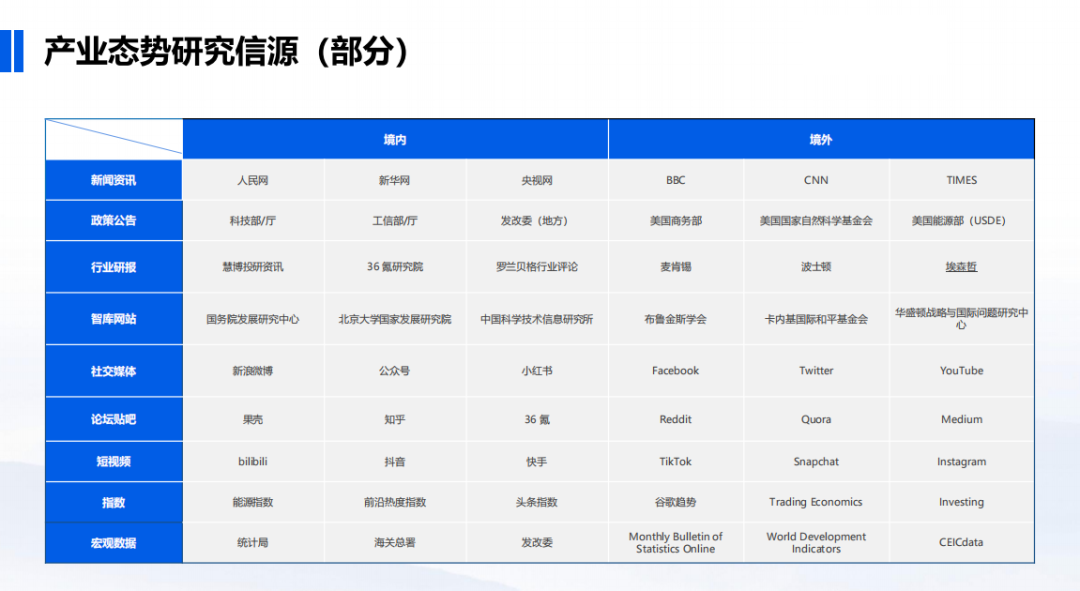The height and width of the screenshot is (591, 1080).
Task: Click the 社交媒体 row header
Action: pyautogui.click(x=113, y=370)
